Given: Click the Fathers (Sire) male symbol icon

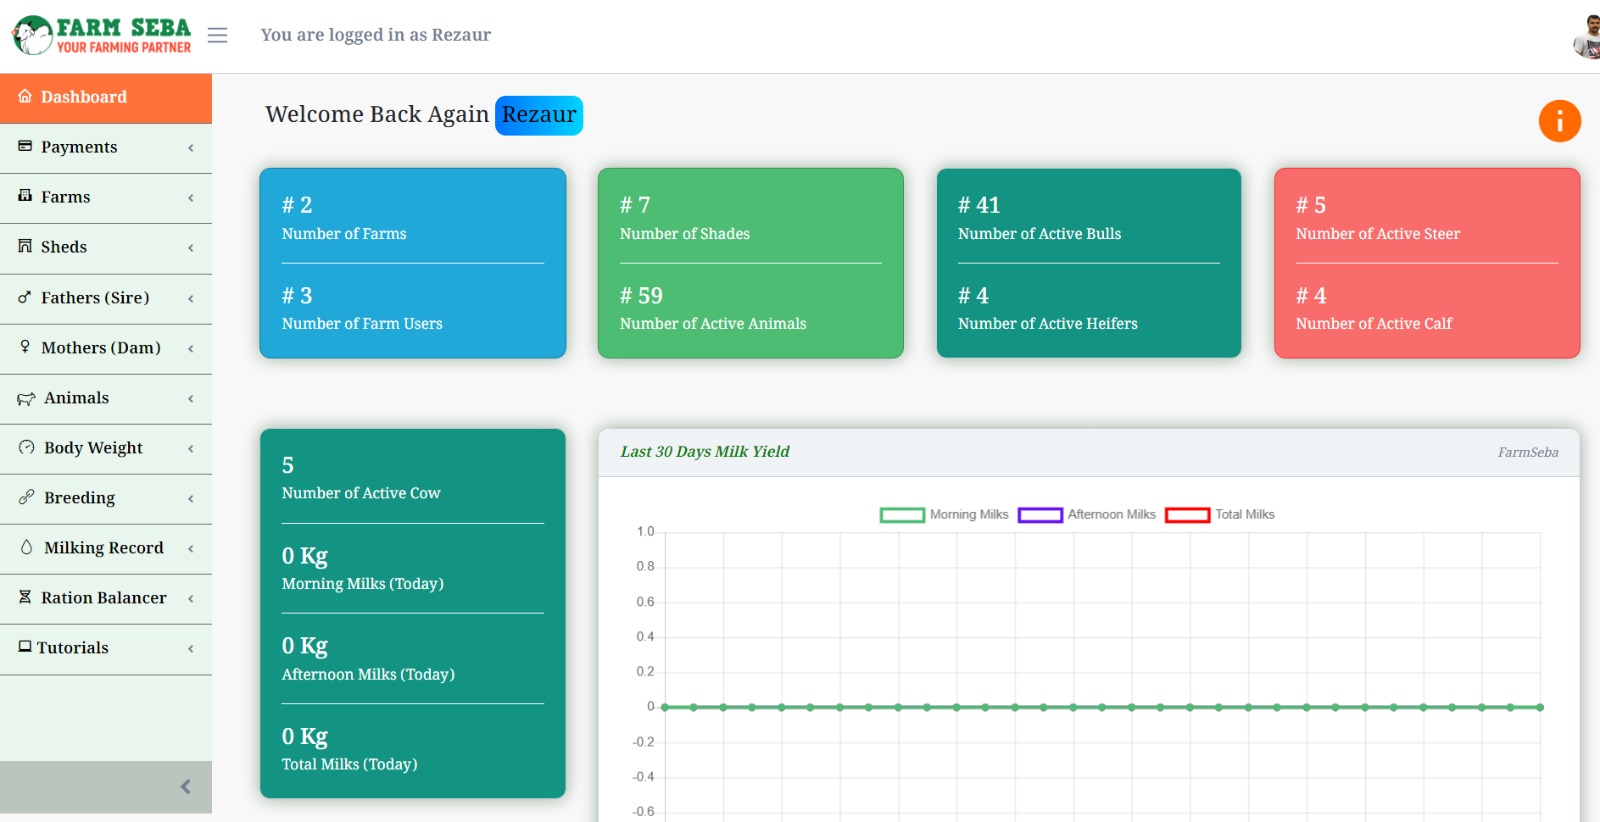Looking at the screenshot, I should (x=25, y=298).
